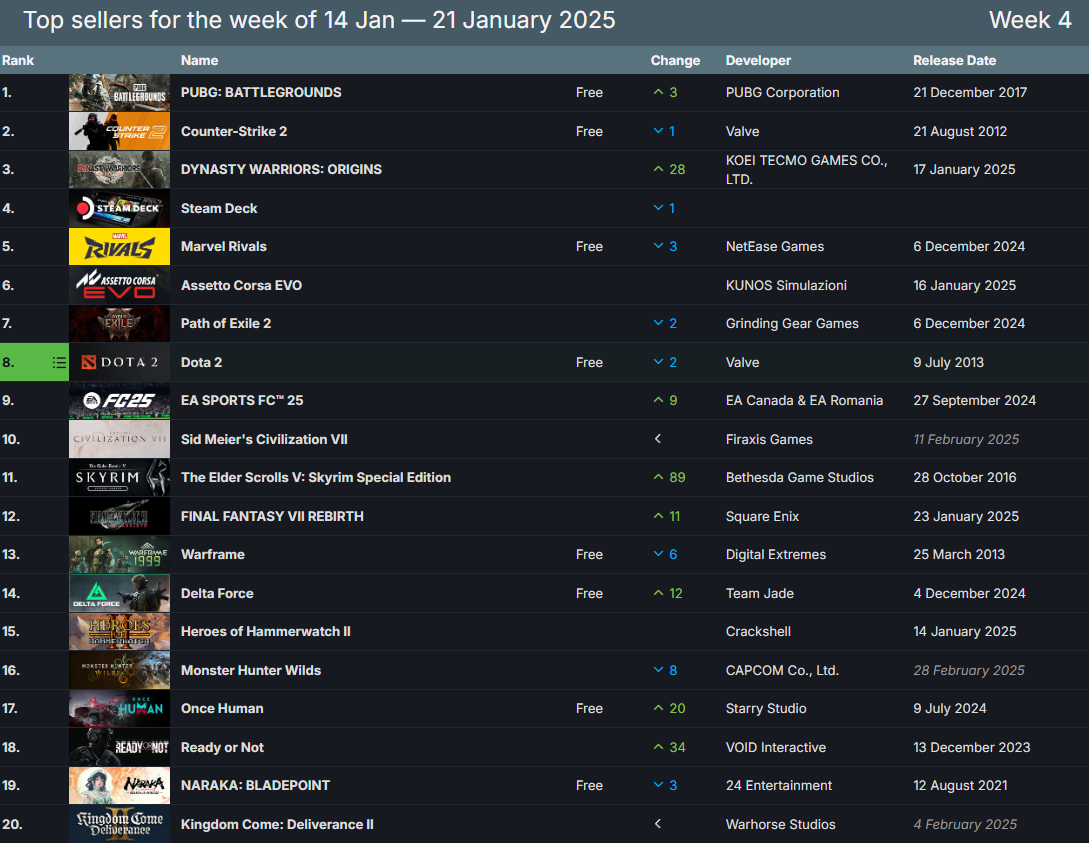
Task: Click the Delta Force logo thumbnail
Action: tap(119, 593)
